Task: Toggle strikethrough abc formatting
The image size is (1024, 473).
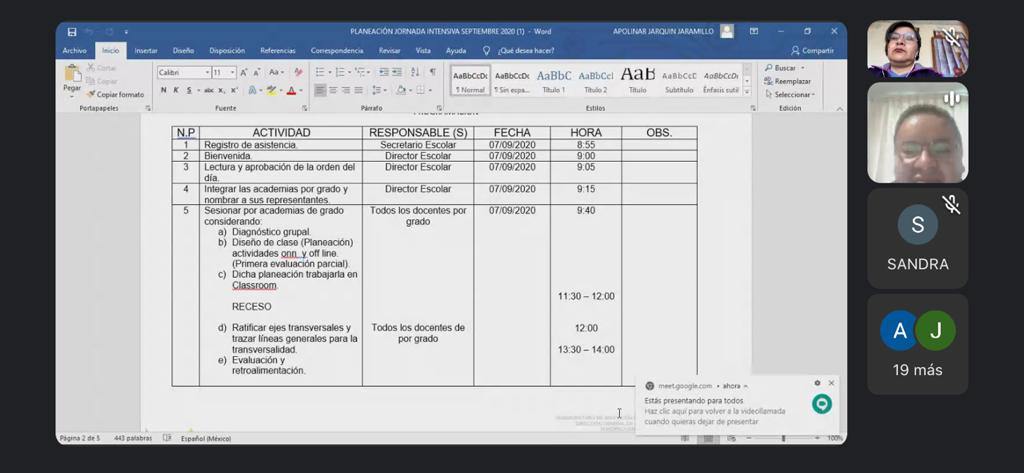Action: (209, 90)
